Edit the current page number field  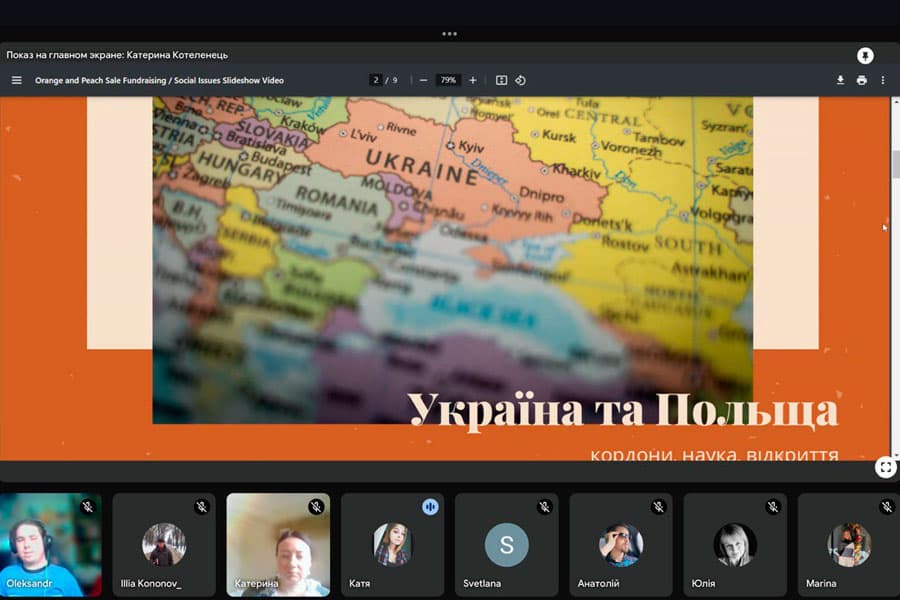tap(376, 80)
